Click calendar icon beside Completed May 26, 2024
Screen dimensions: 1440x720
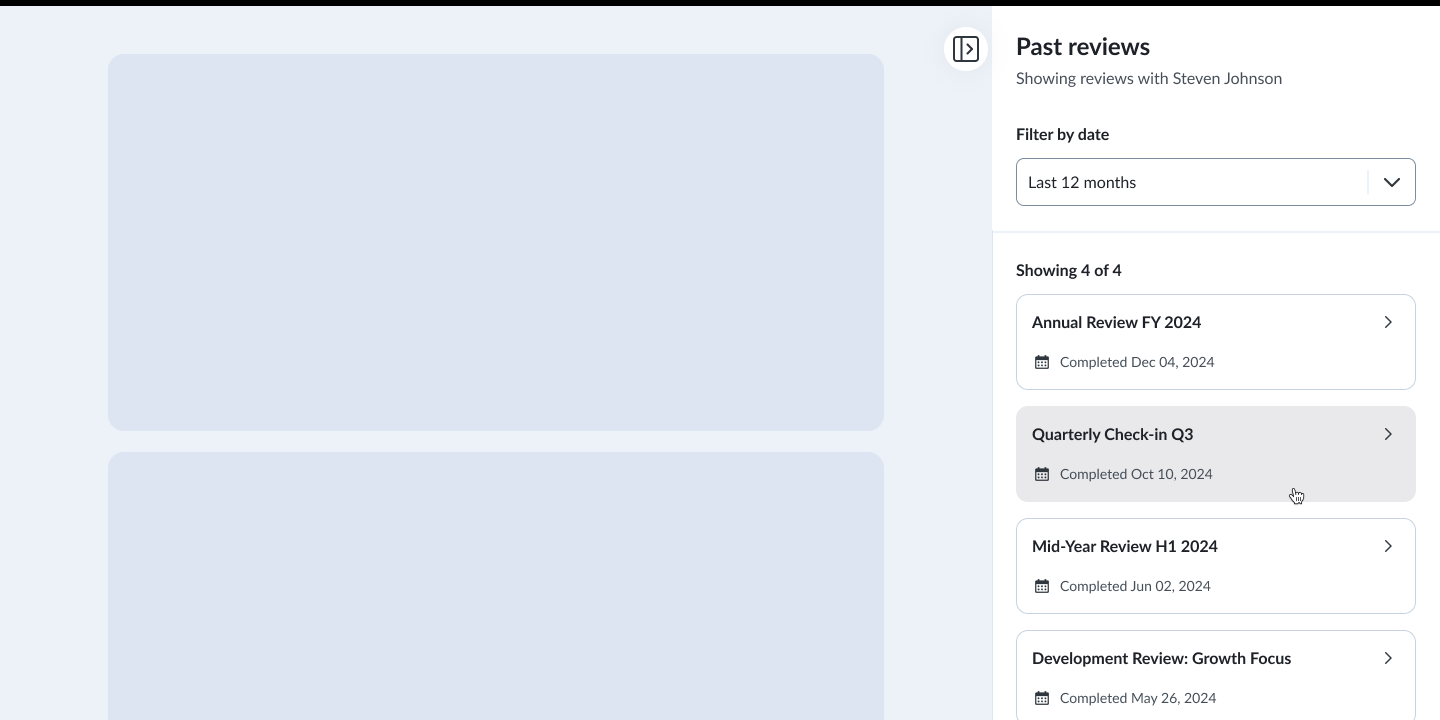[x=1042, y=698]
